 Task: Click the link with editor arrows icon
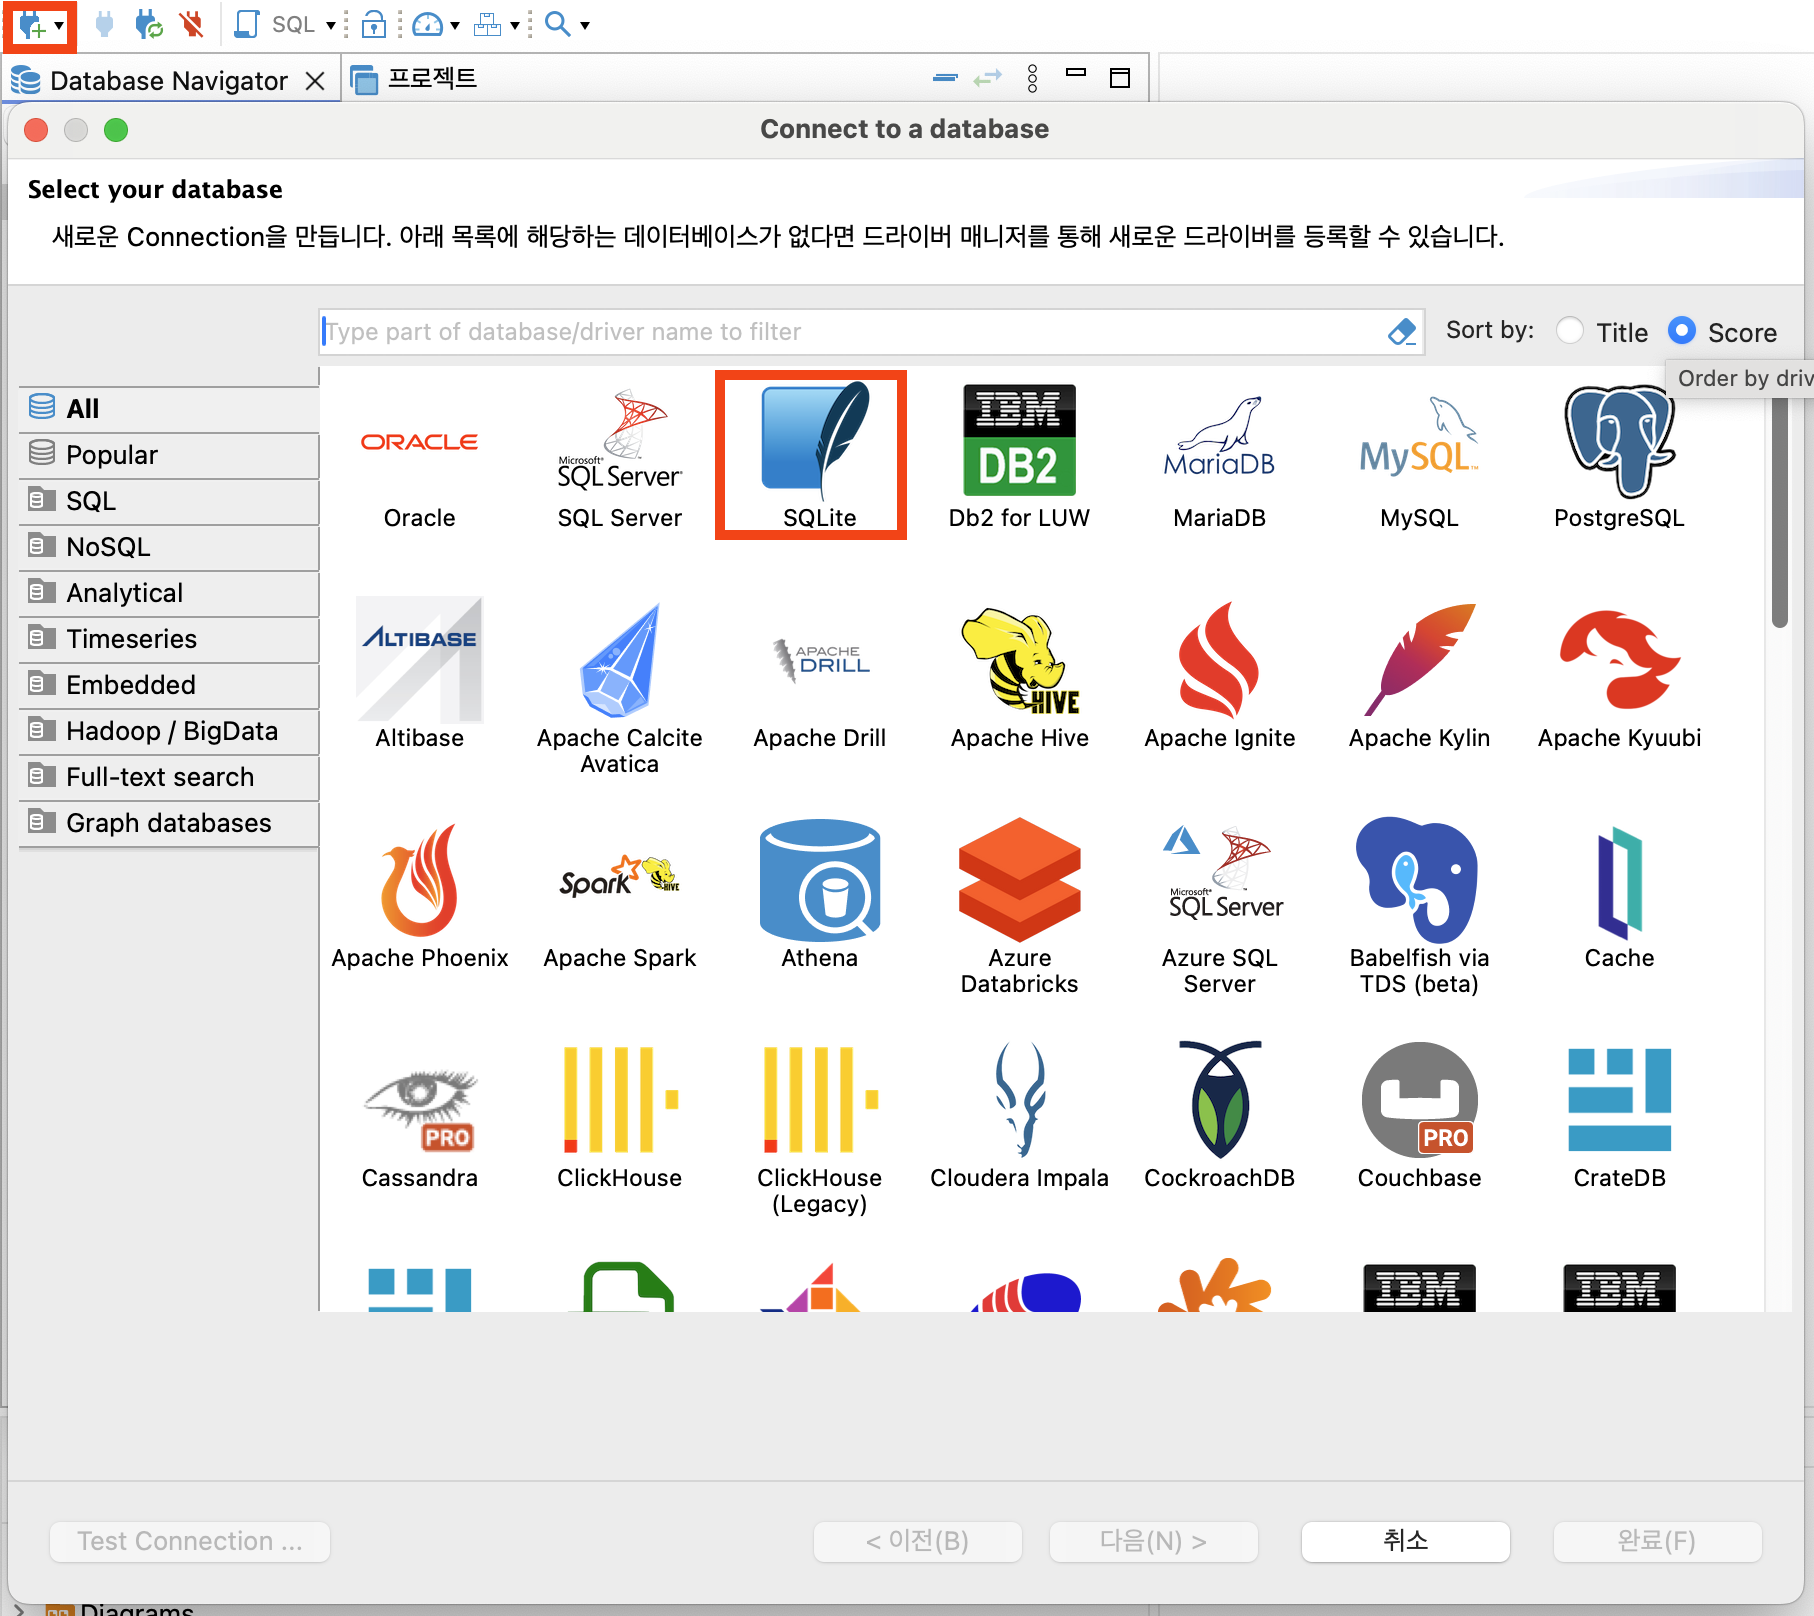(x=988, y=78)
